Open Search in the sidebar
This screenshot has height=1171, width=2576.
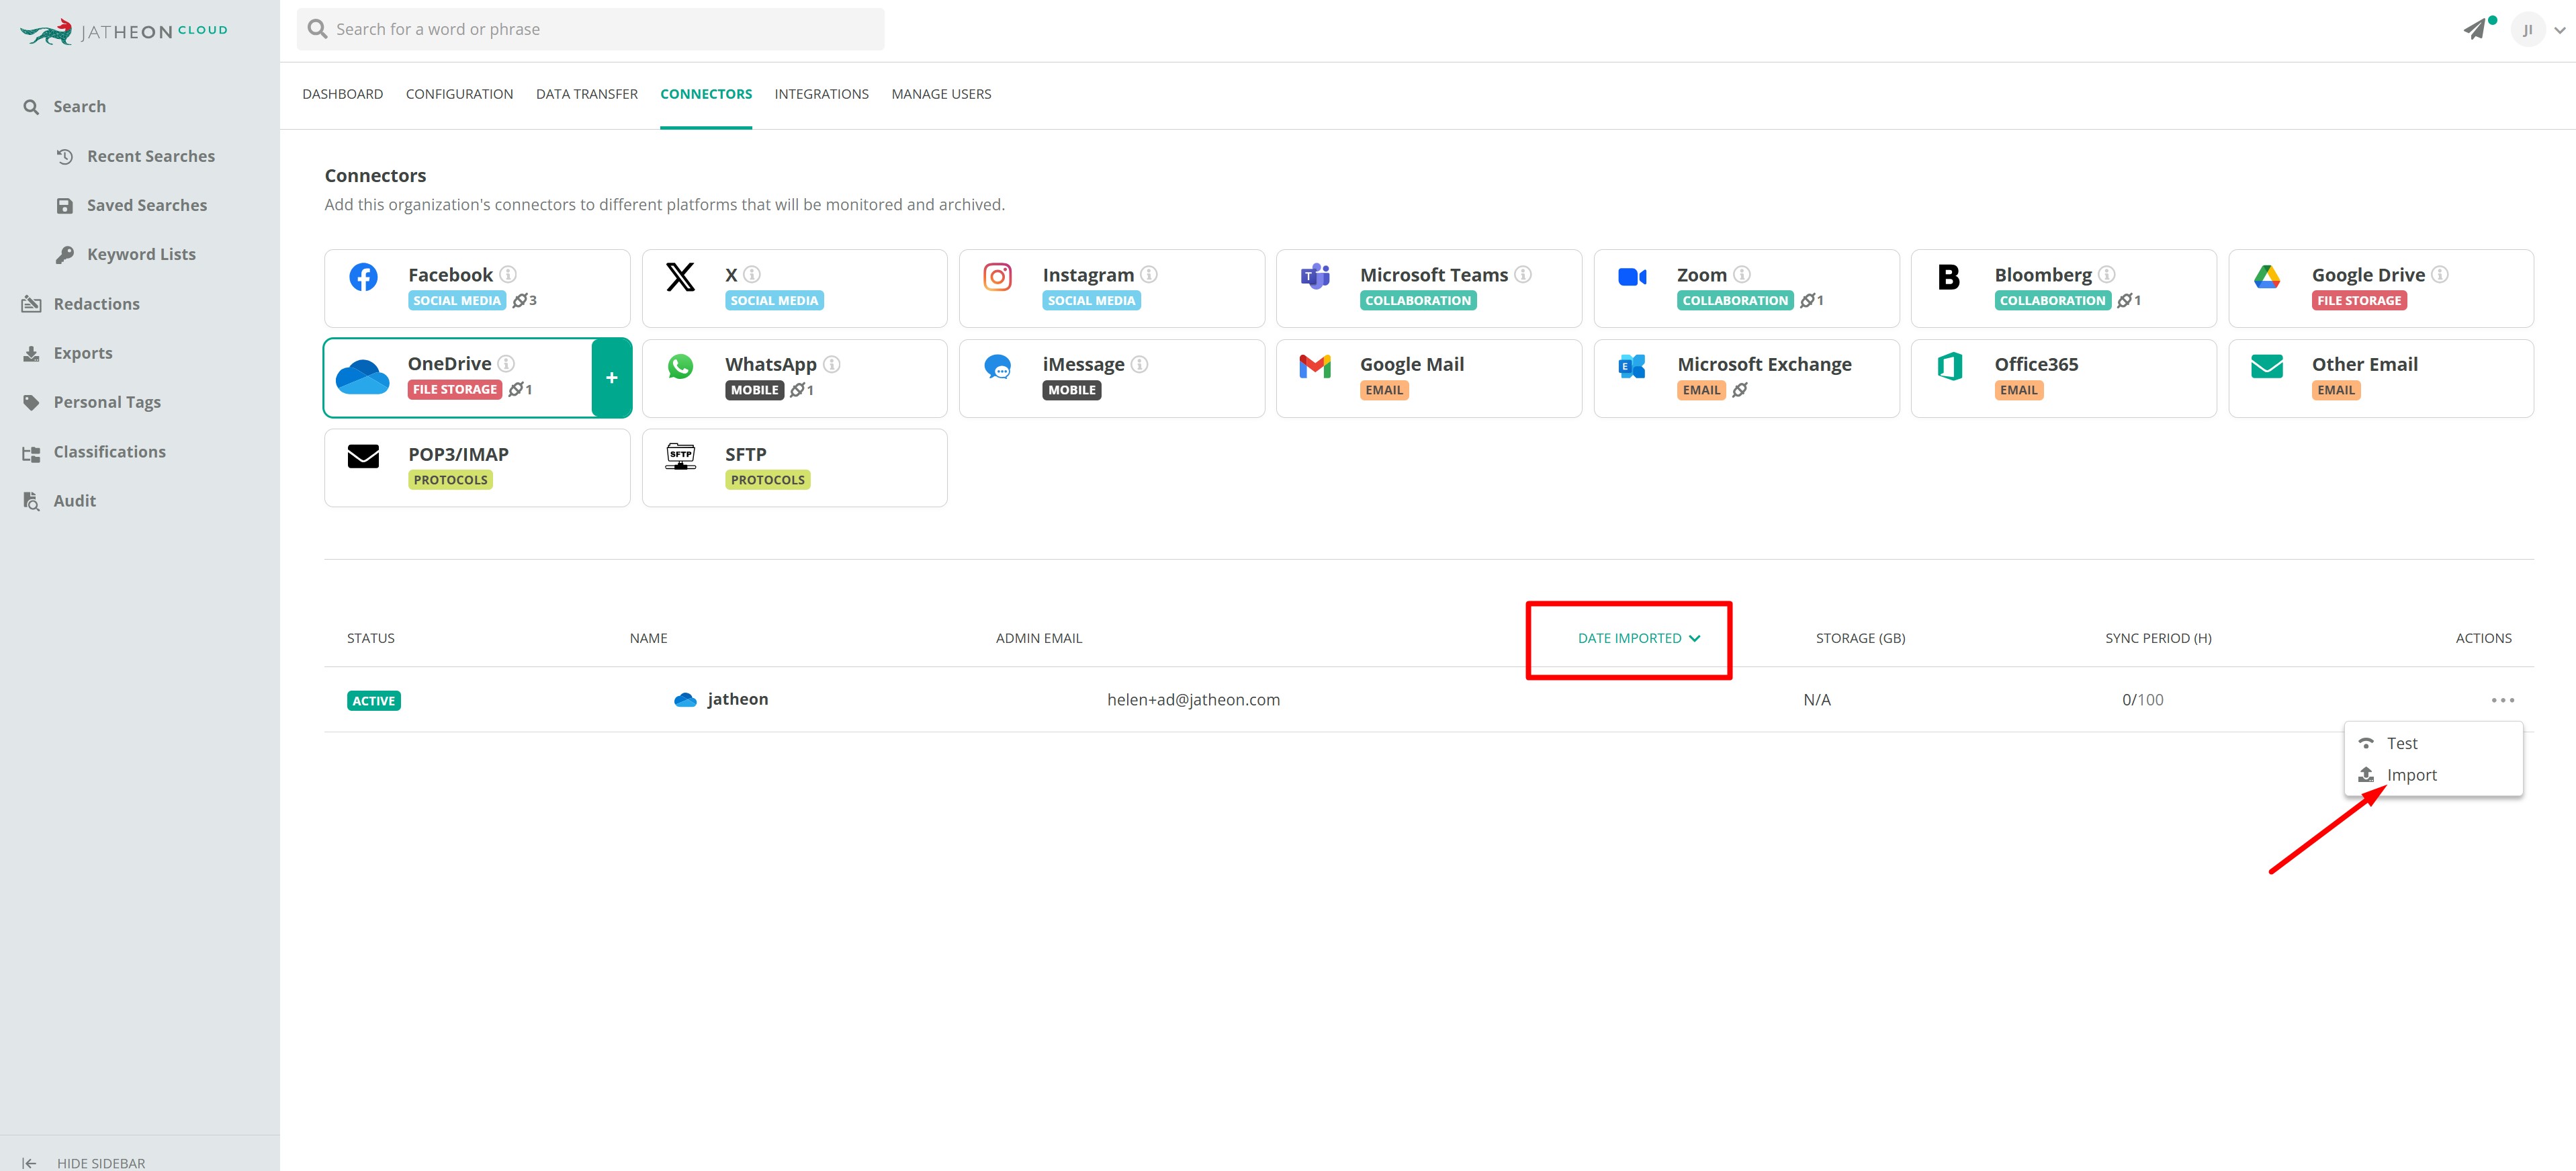click(80, 107)
